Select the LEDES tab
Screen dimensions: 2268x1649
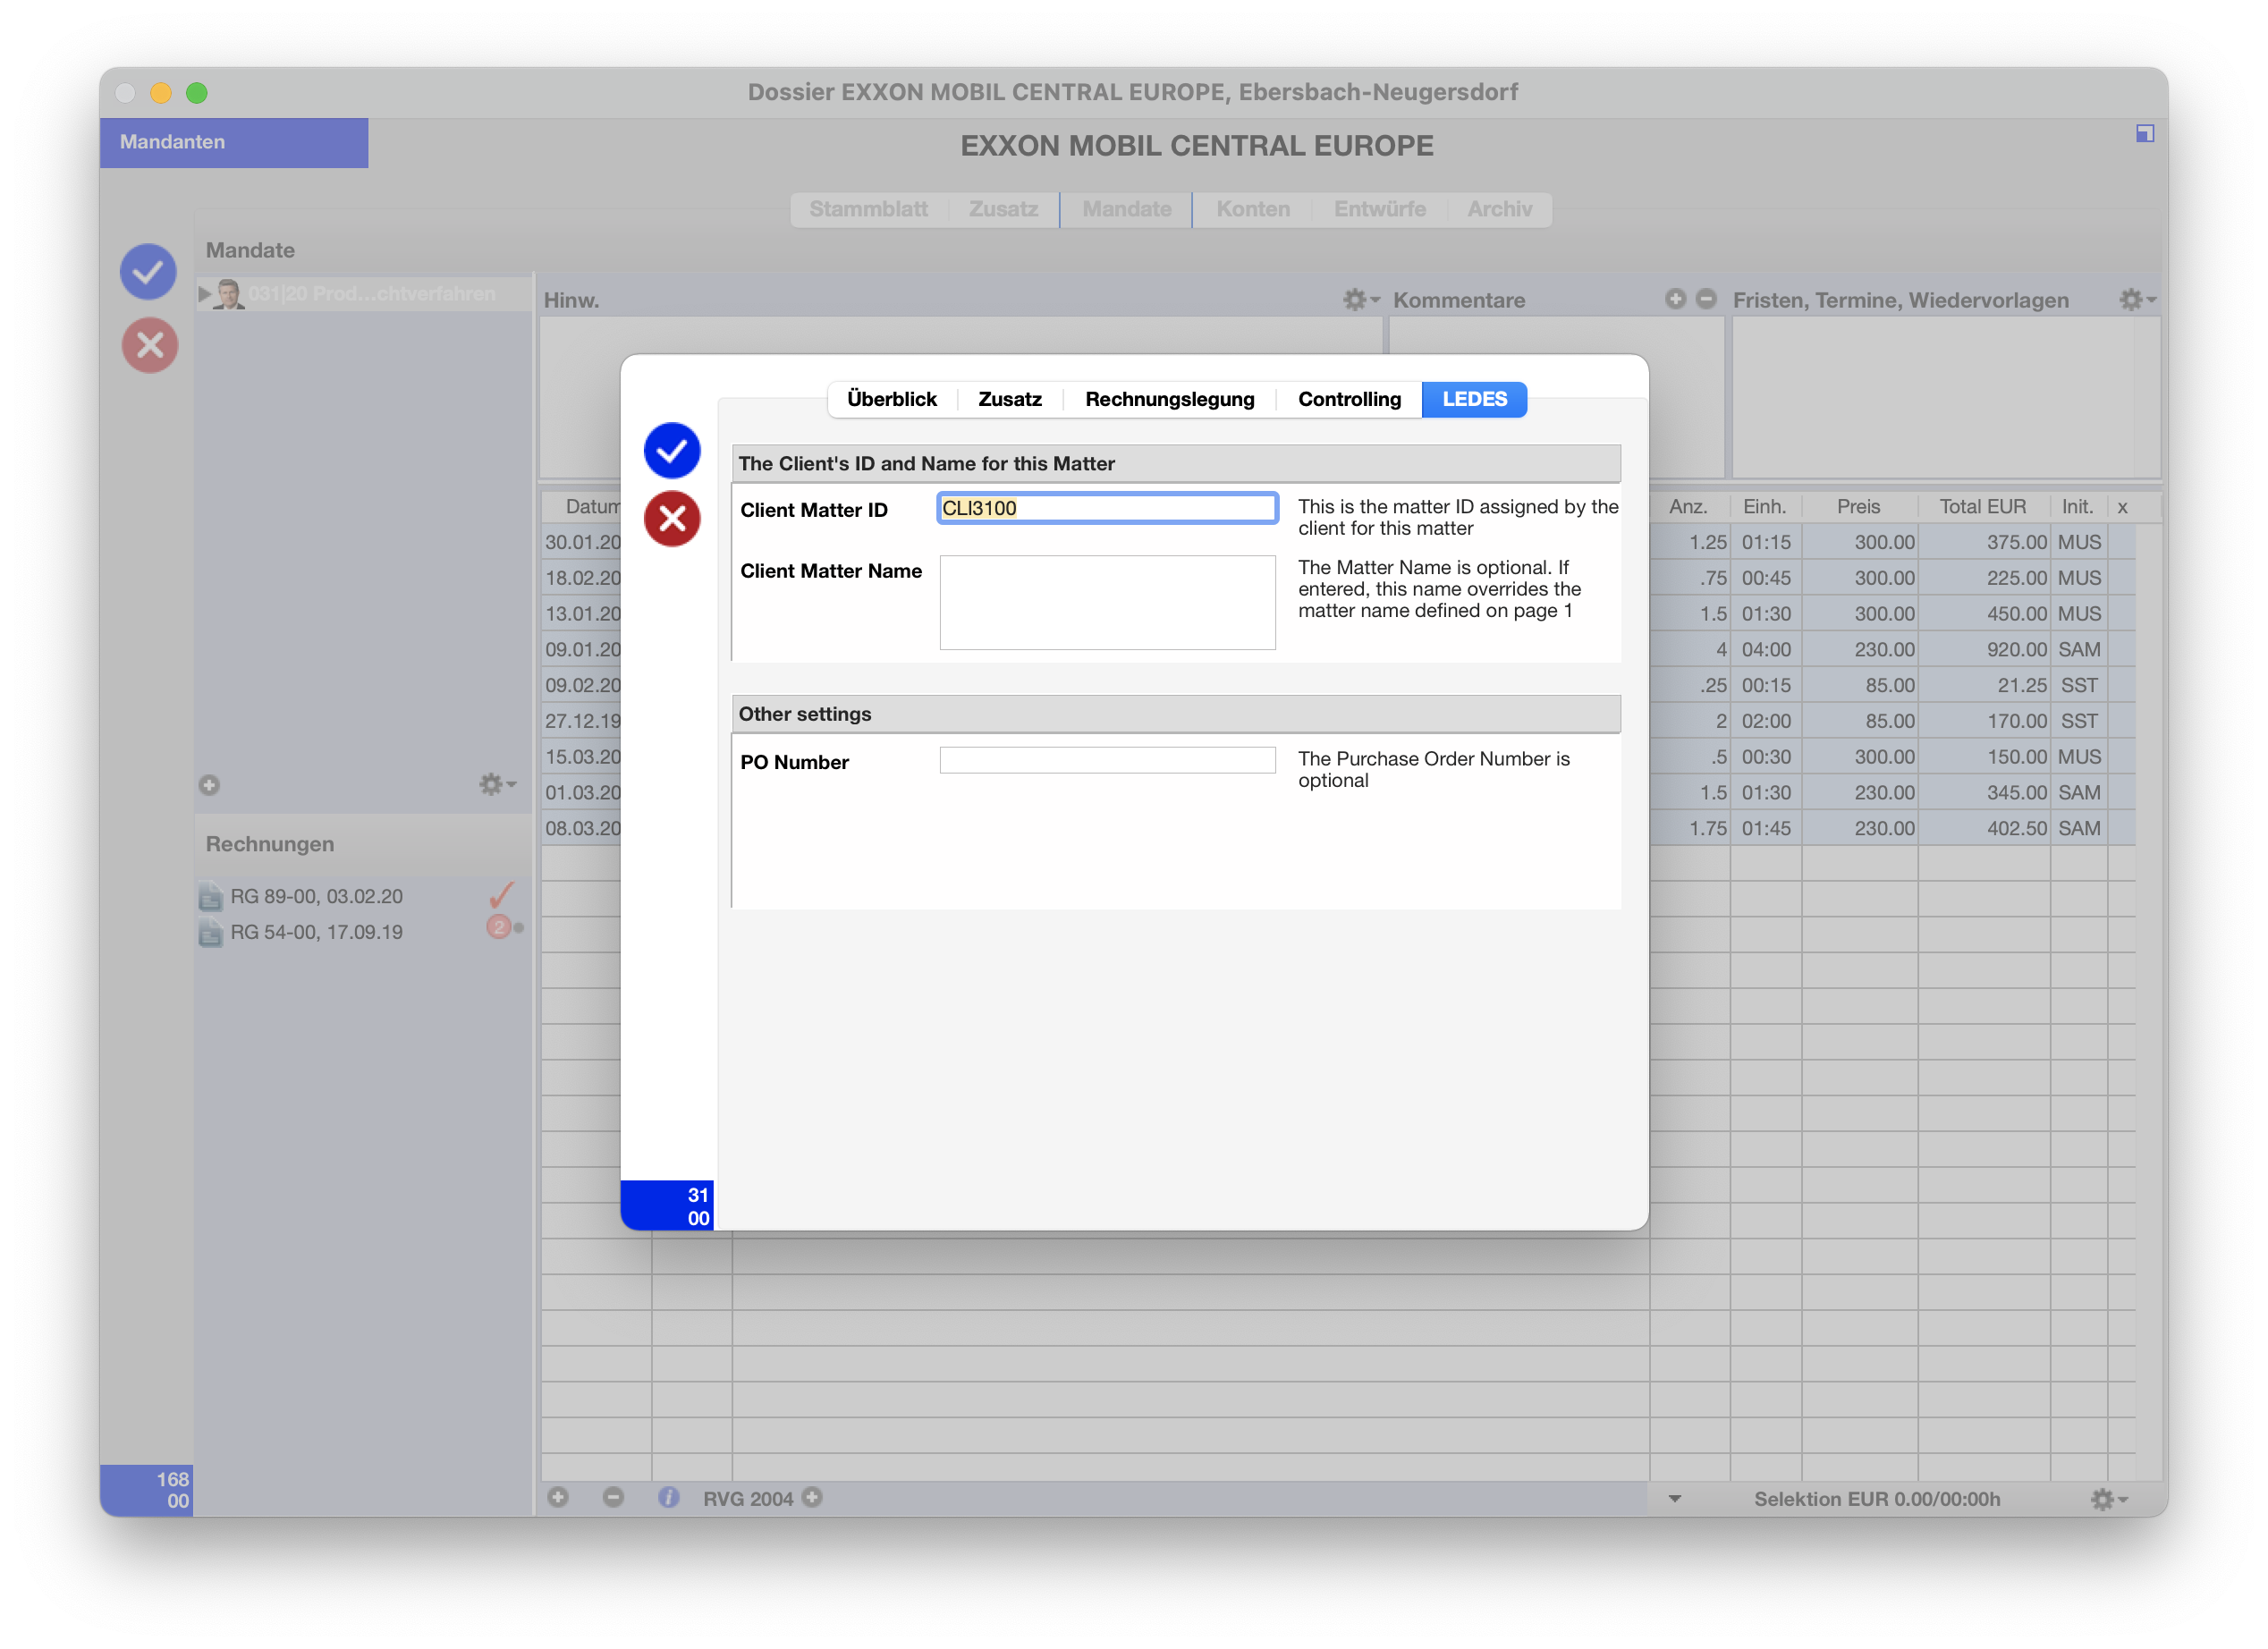pos(1474,399)
